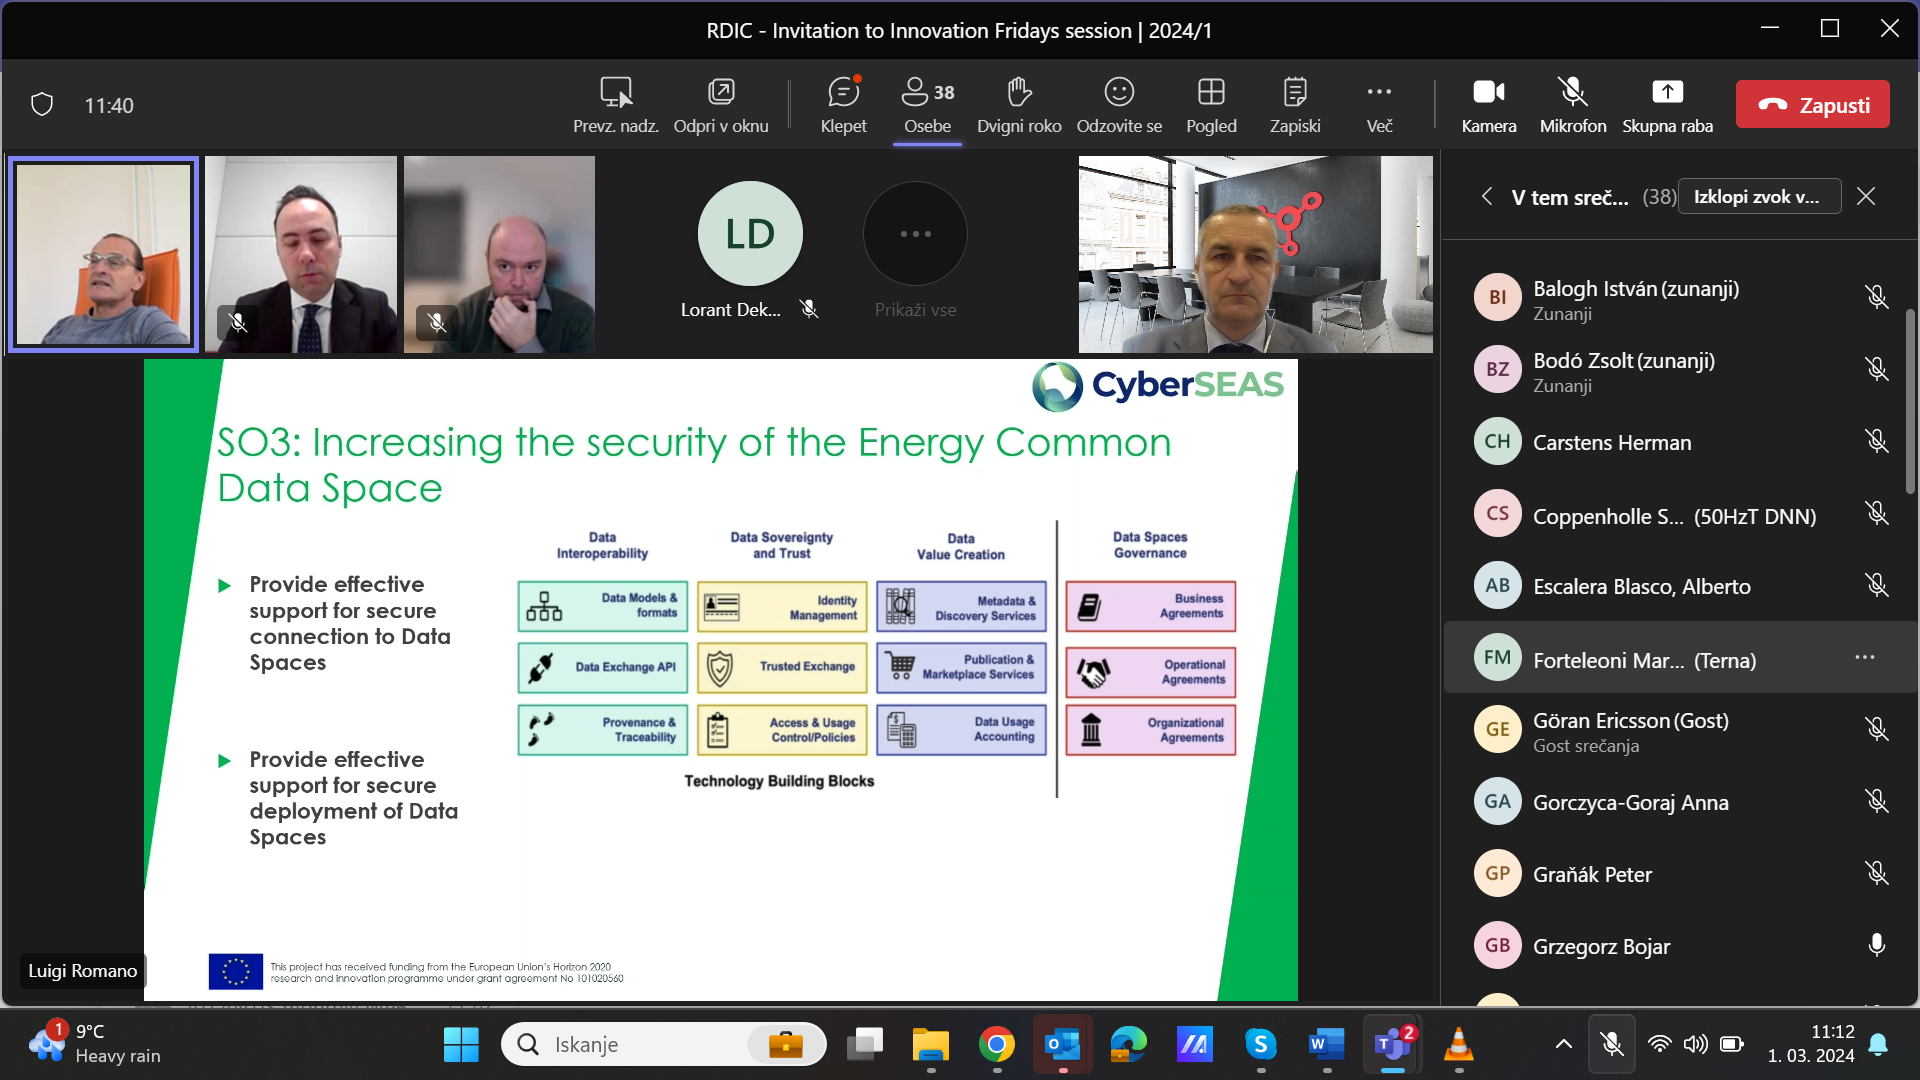Open Google Chrome from taskbar
1920x1080 pixels.
click(x=996, y=1045)
